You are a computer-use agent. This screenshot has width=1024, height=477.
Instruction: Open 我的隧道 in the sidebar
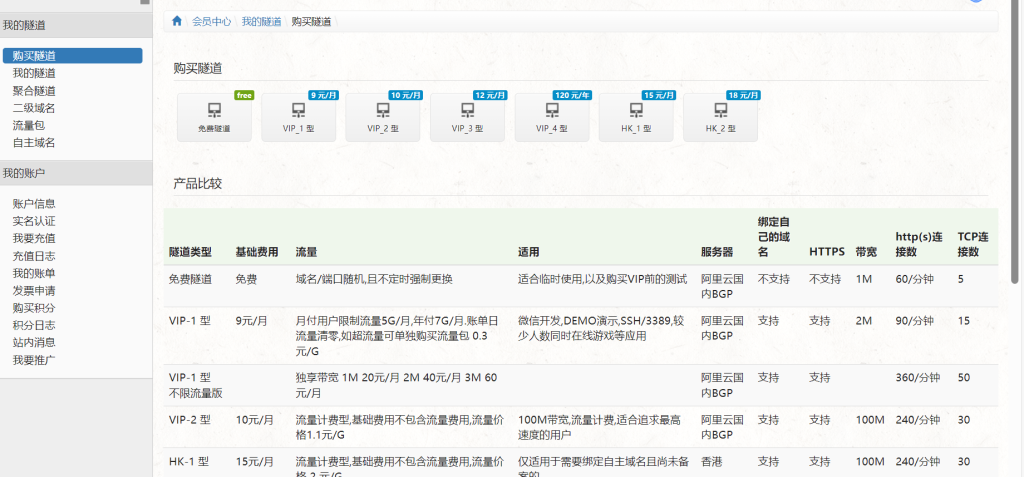click(x=34, y=73)
